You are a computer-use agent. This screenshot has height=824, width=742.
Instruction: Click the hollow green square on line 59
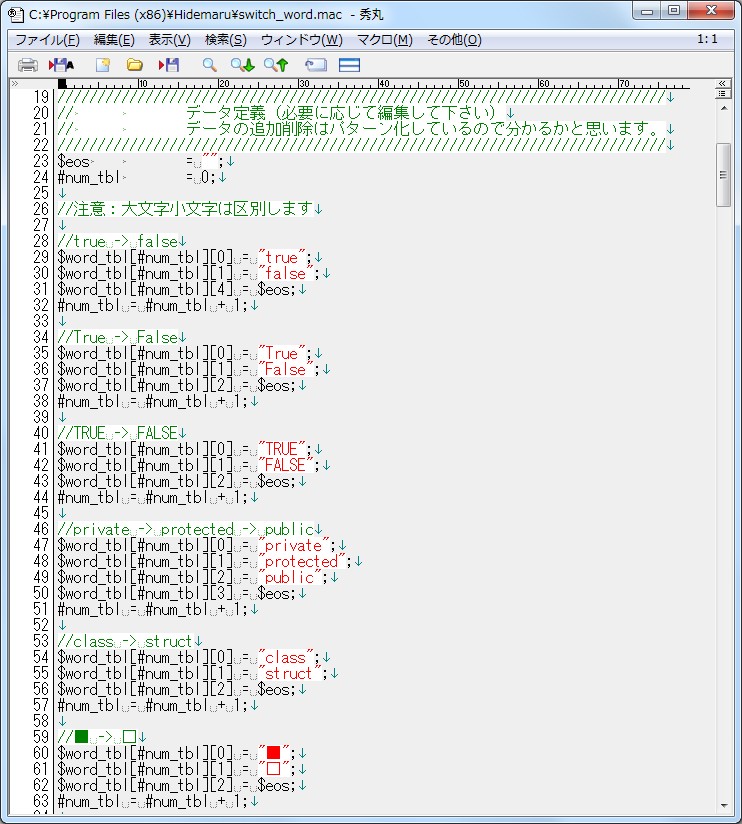click(x=129, y=737)
